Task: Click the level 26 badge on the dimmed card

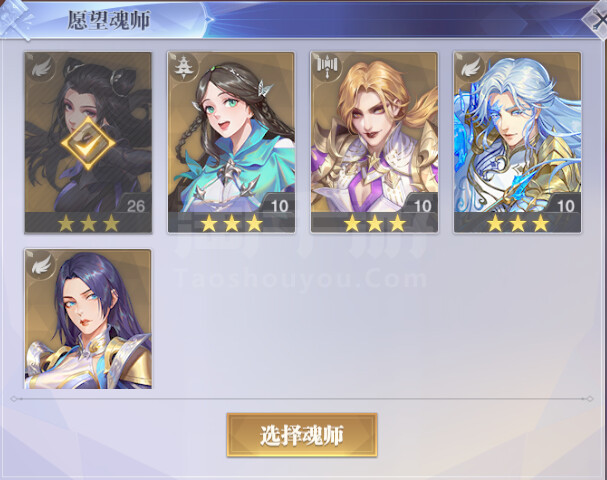Action: (135, 206)
